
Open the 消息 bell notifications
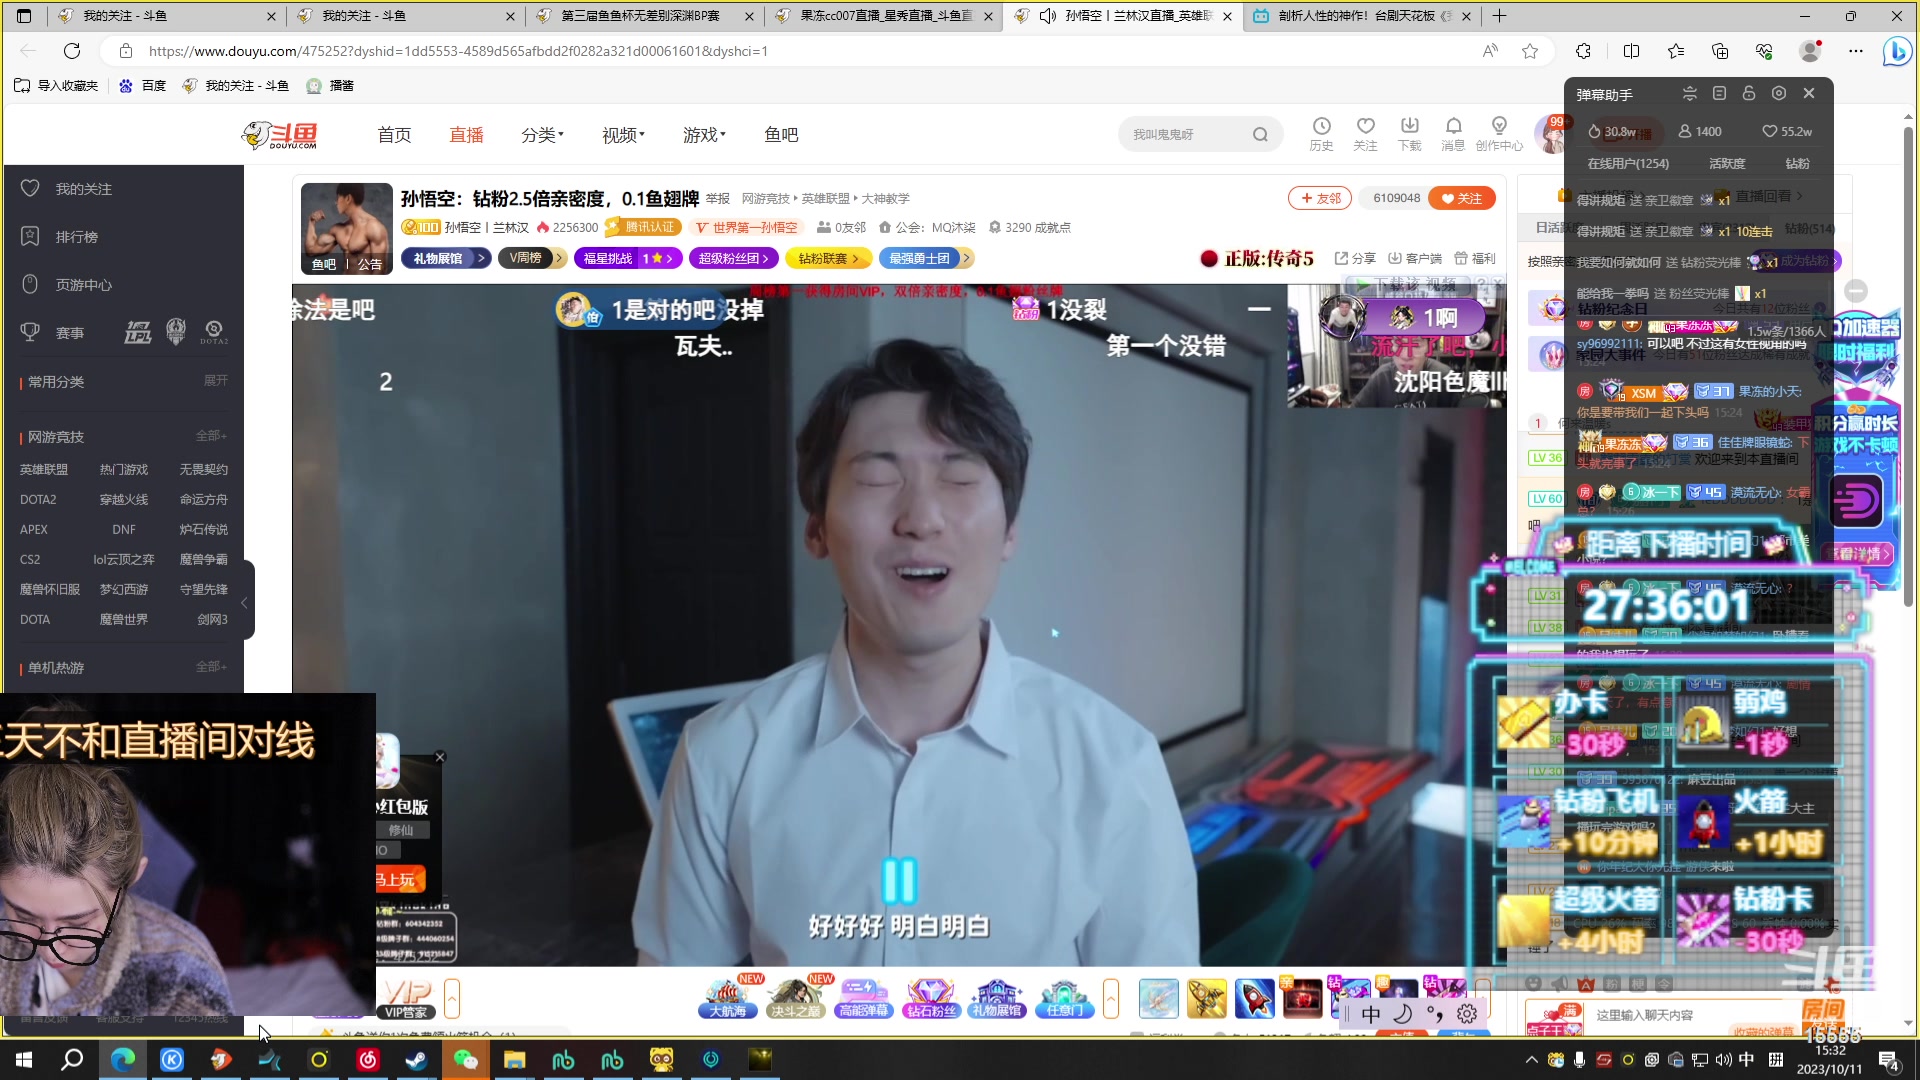(x=1453, y=133)
